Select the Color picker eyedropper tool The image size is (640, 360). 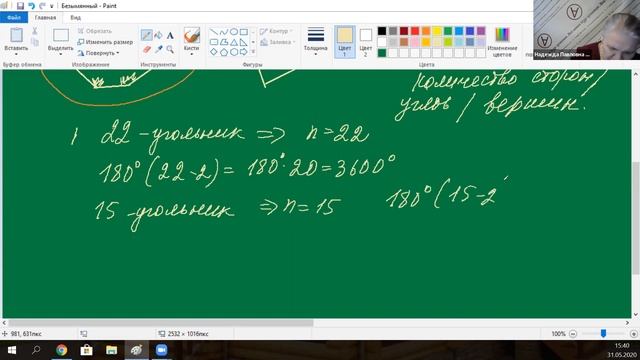(x=158, y=49)
